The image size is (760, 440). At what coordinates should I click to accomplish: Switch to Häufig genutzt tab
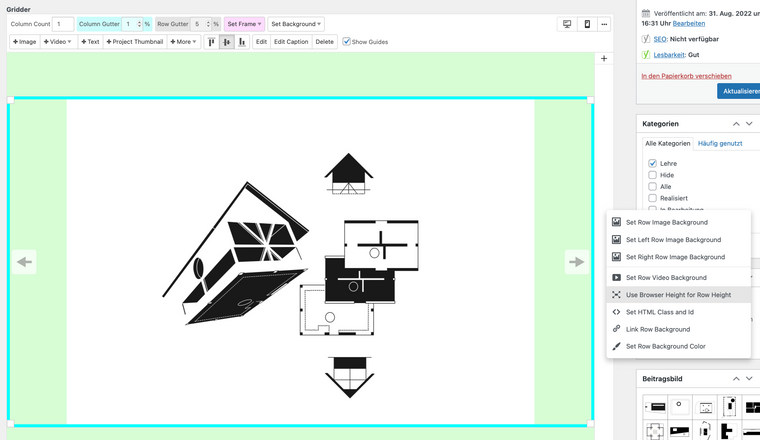click(720, 143)
